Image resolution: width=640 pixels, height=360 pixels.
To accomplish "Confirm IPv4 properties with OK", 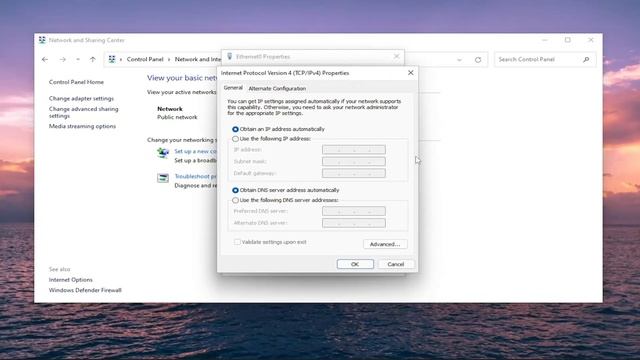I will tap(355, 264).
